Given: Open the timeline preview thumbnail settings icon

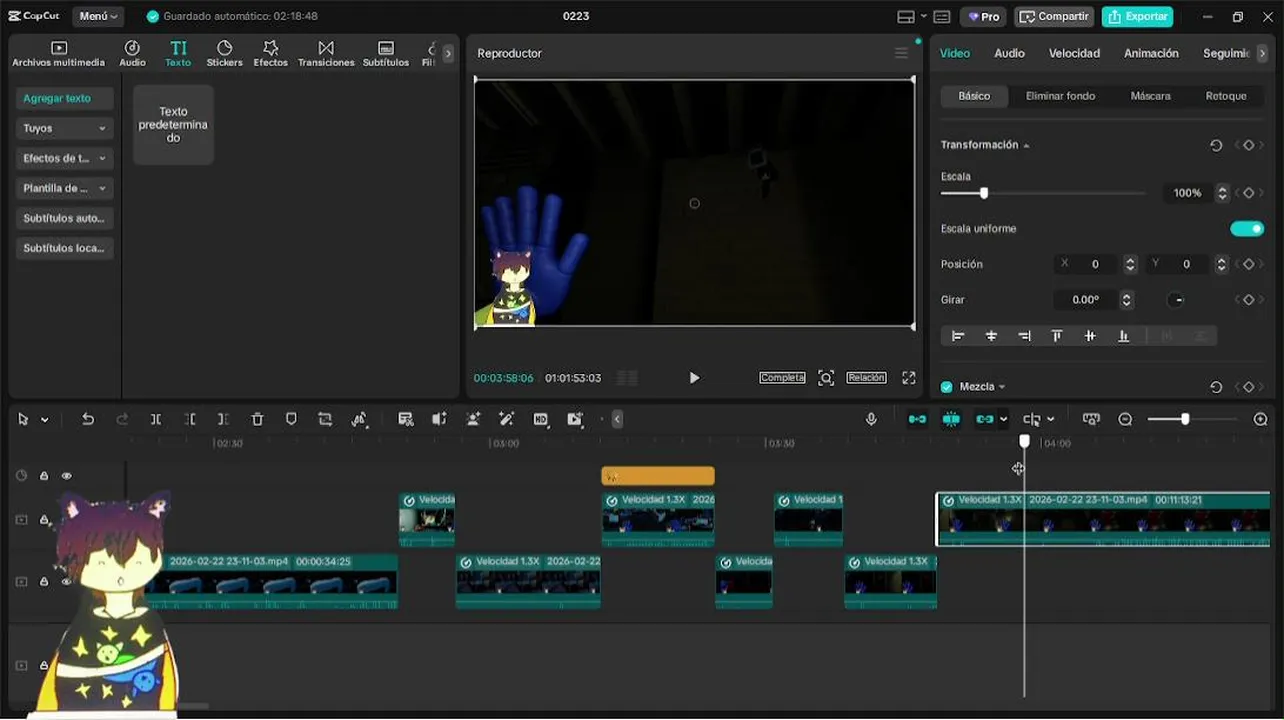Looking at the screenshot, I should 1091,419.
